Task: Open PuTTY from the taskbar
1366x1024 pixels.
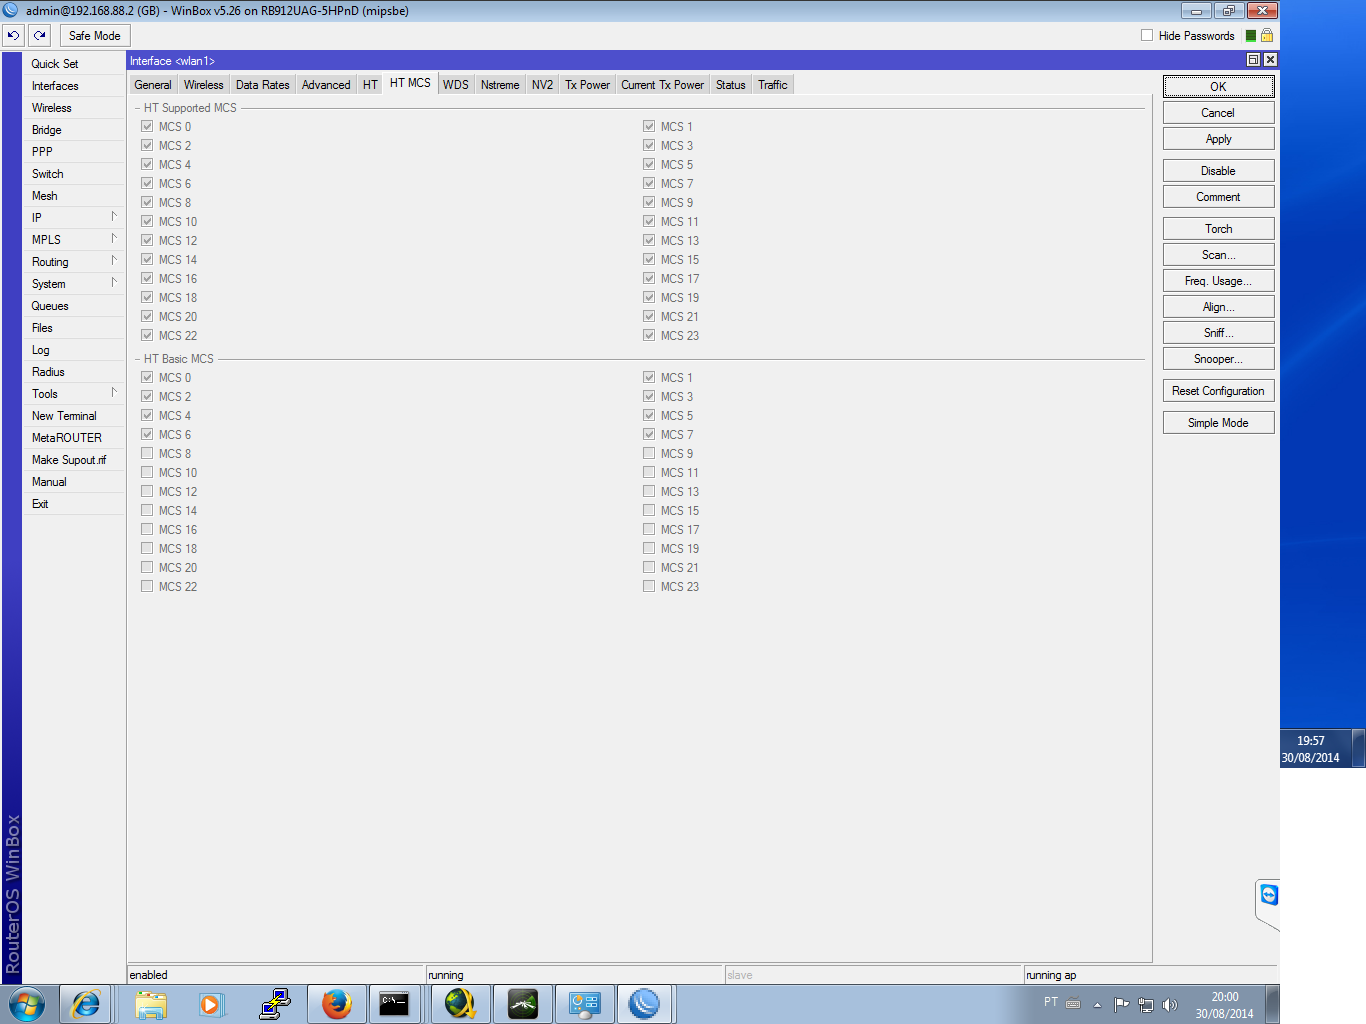Action: (274, 1004)
